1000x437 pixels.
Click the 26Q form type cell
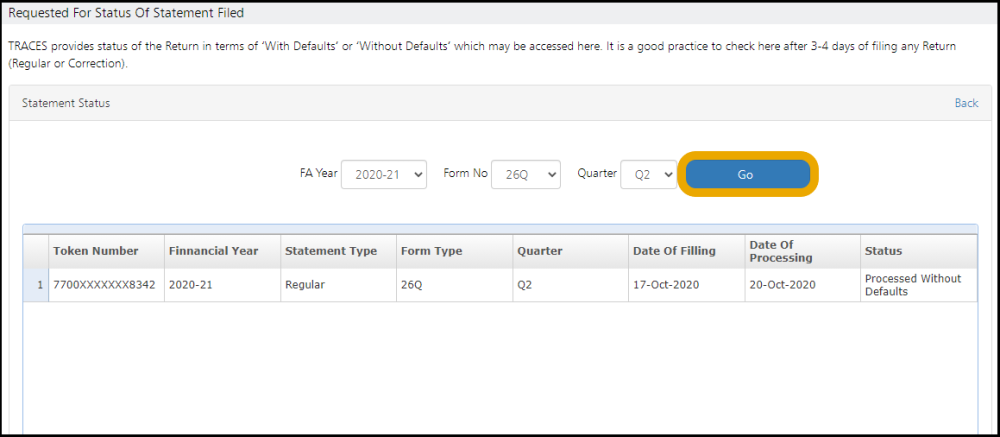tap(455, 285)
